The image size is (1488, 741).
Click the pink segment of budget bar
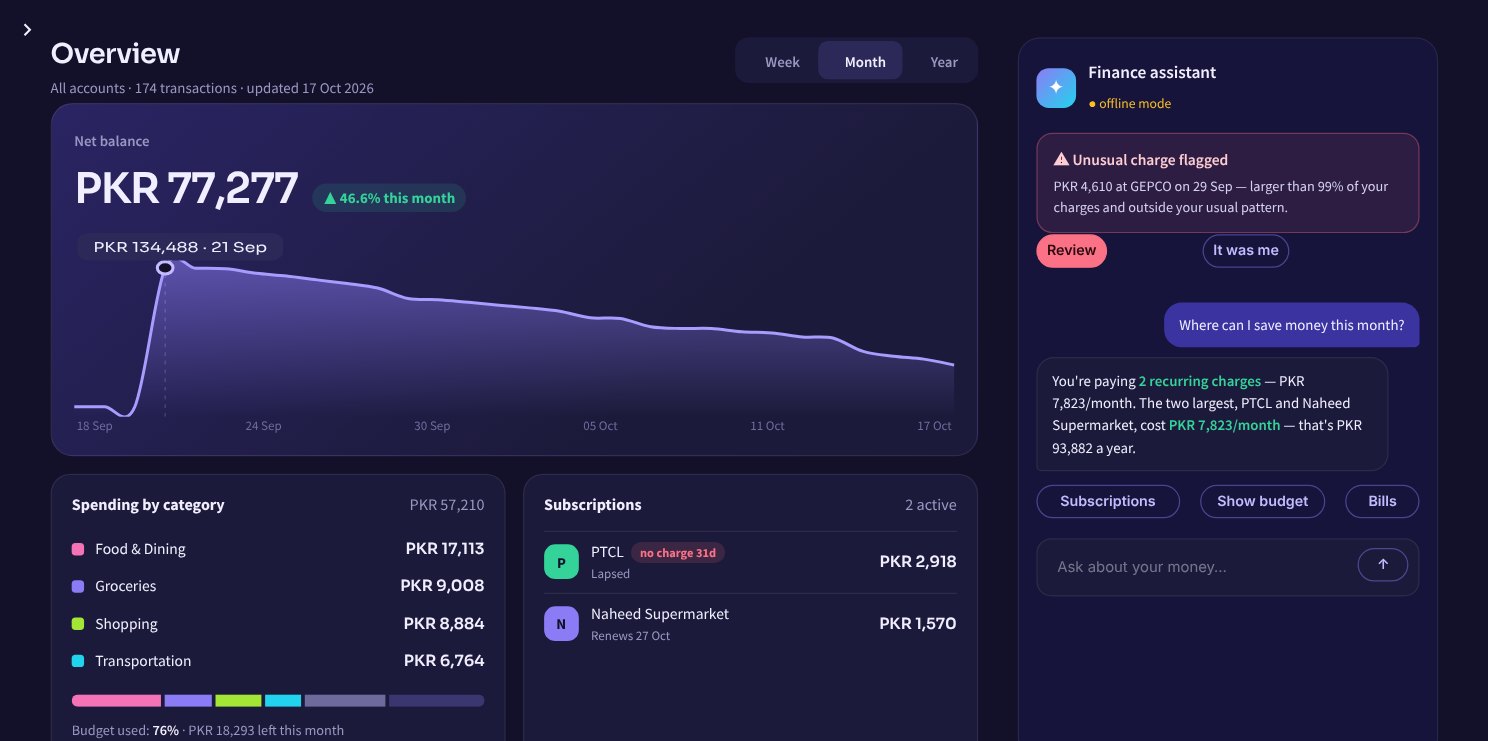point(116,701)
